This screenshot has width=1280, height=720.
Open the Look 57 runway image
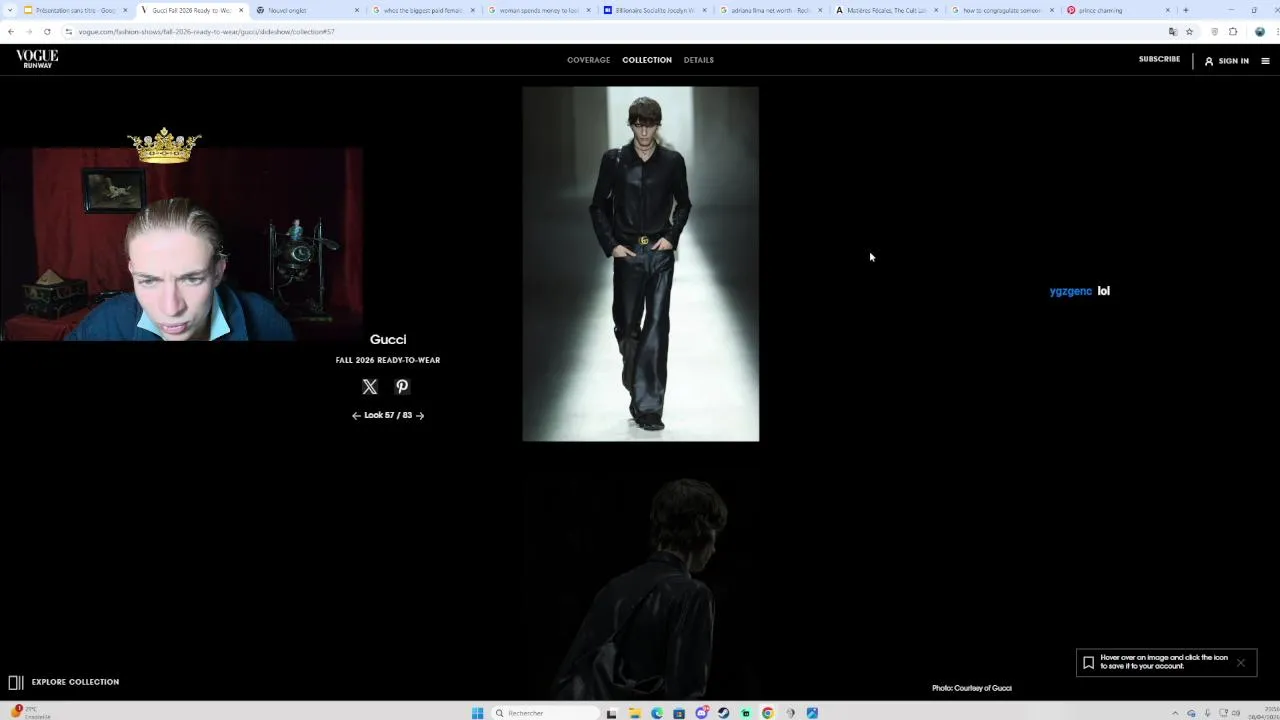(x=640, y=264)
